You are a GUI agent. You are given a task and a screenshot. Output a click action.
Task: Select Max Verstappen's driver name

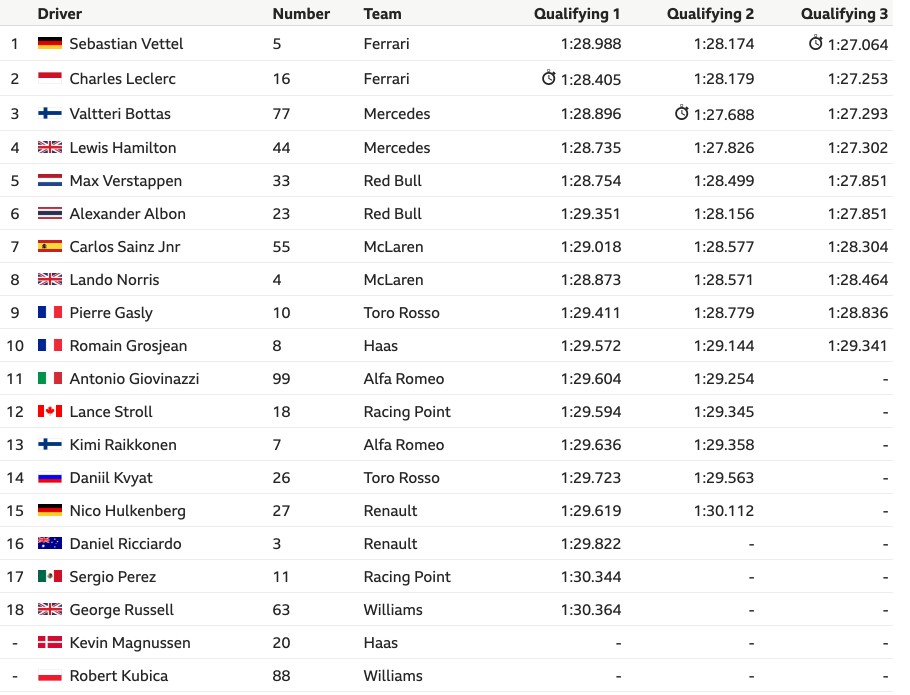[x=126, y=181]
